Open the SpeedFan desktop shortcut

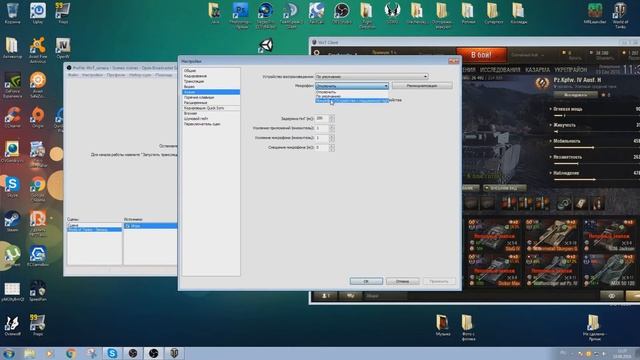38,291
